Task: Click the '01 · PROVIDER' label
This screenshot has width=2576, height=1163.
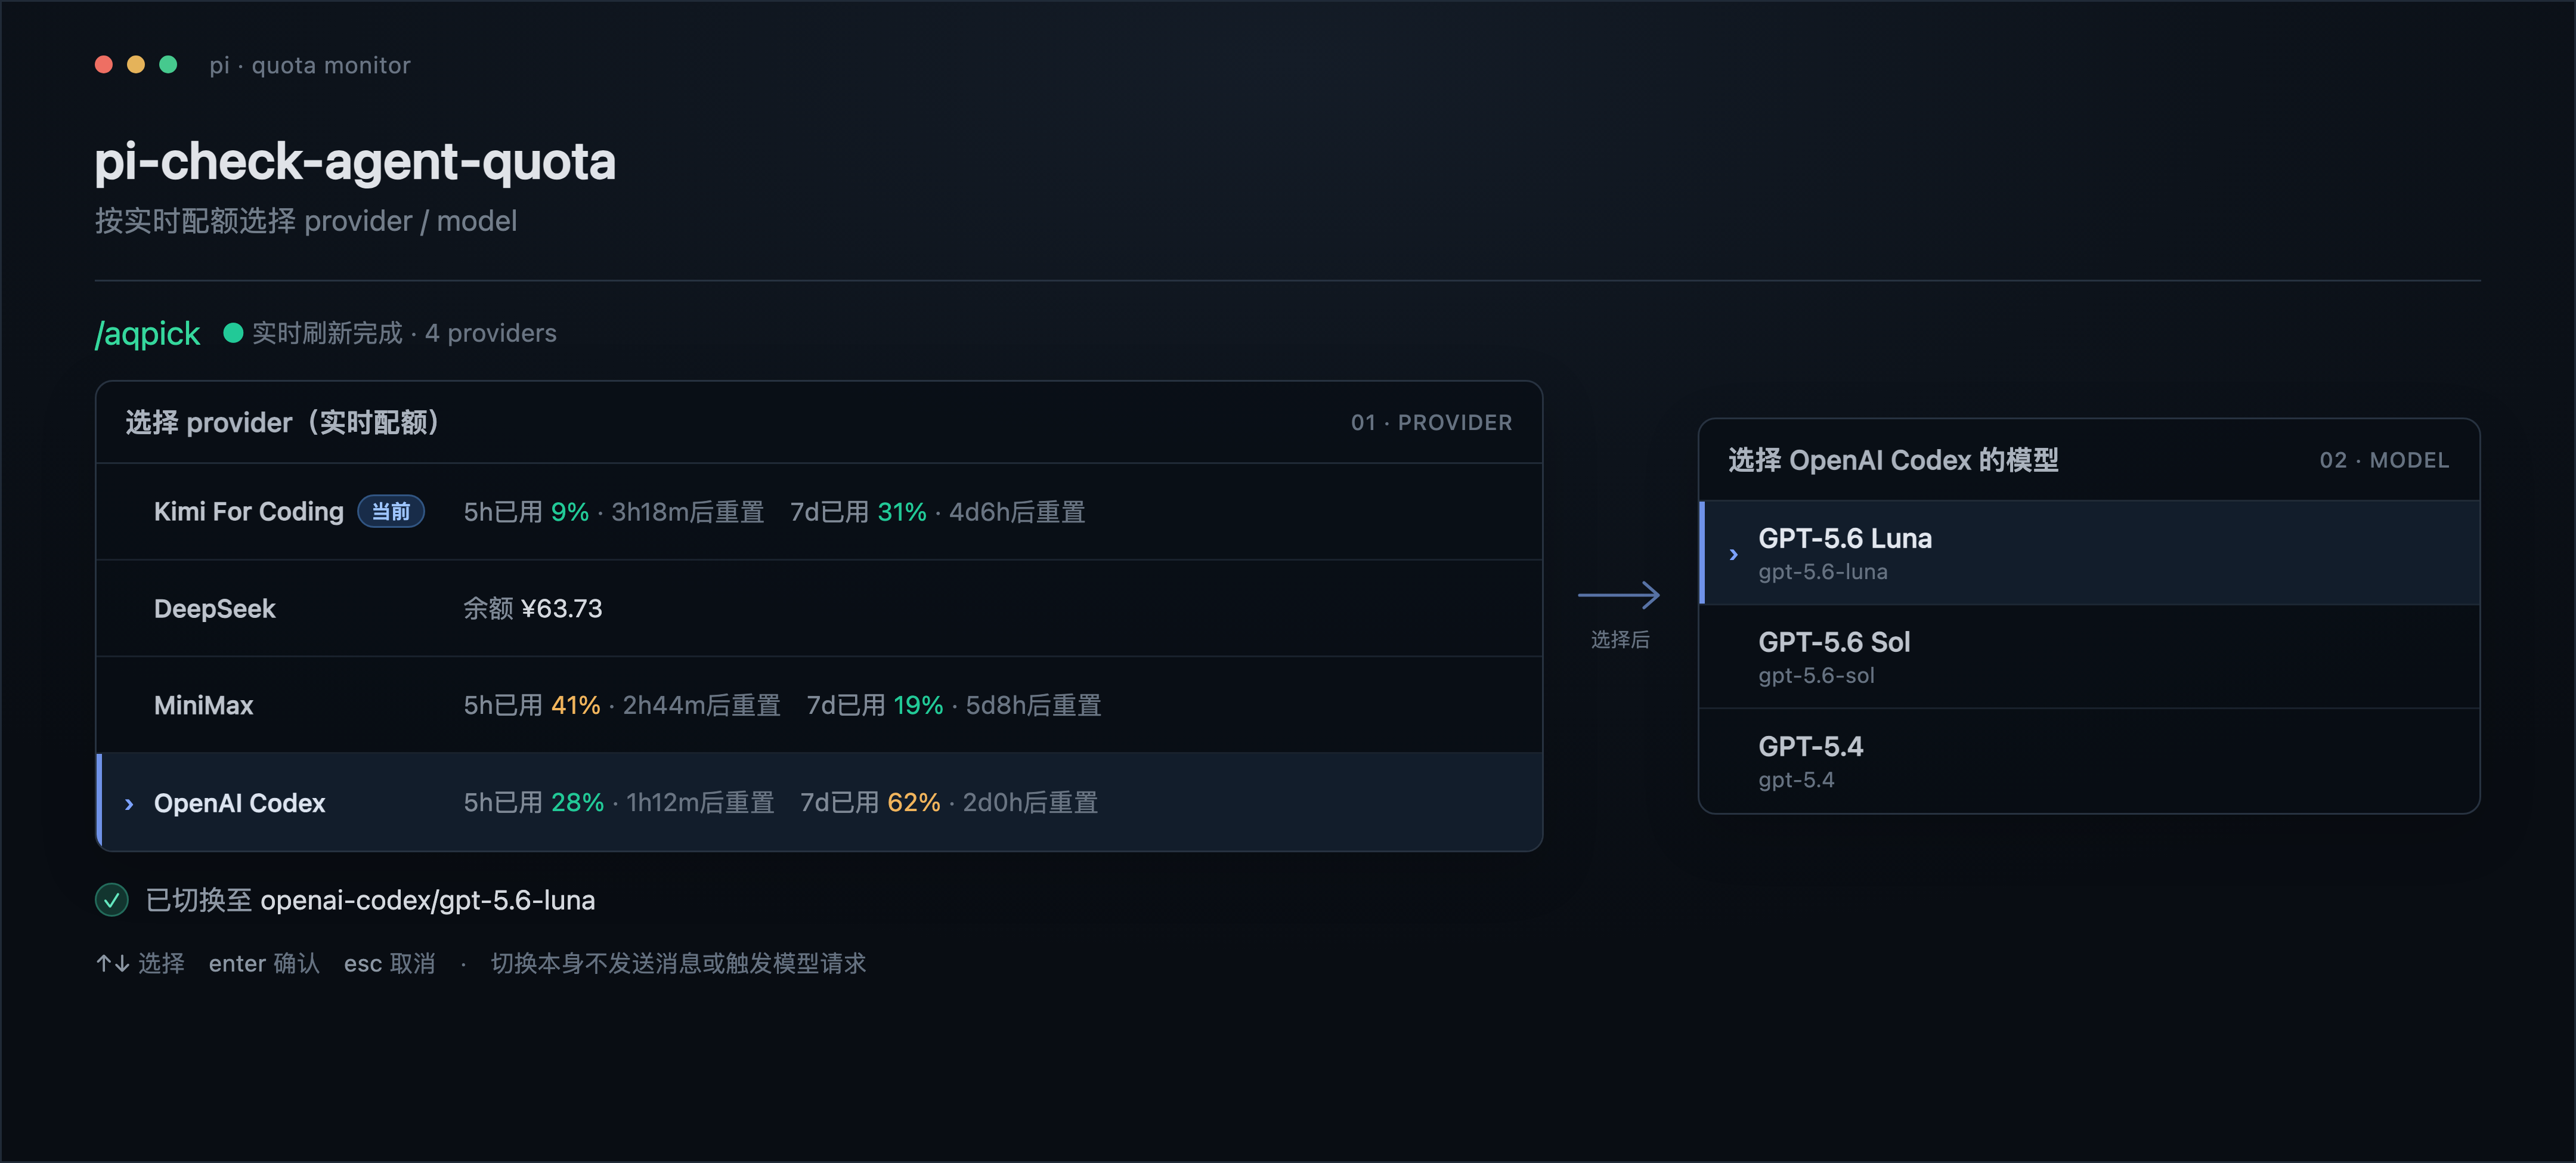Action: 1431,423
